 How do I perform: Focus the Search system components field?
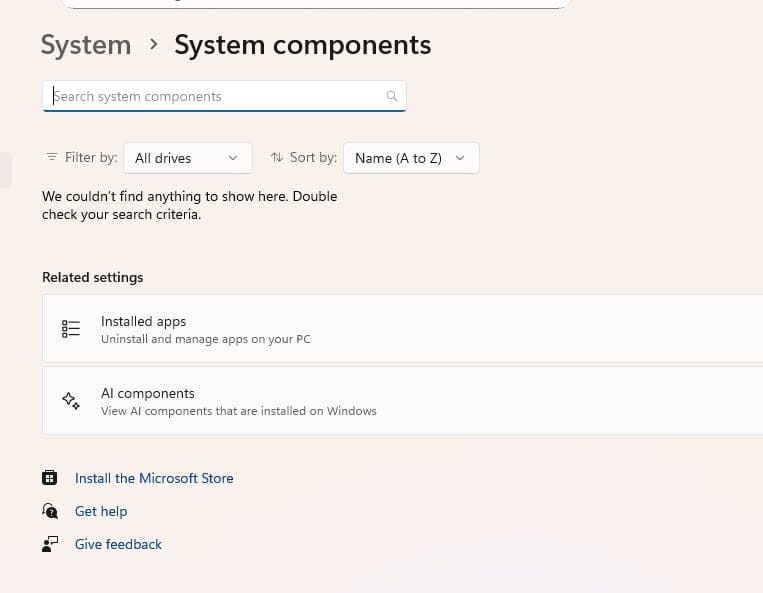(x=215, y=96)
